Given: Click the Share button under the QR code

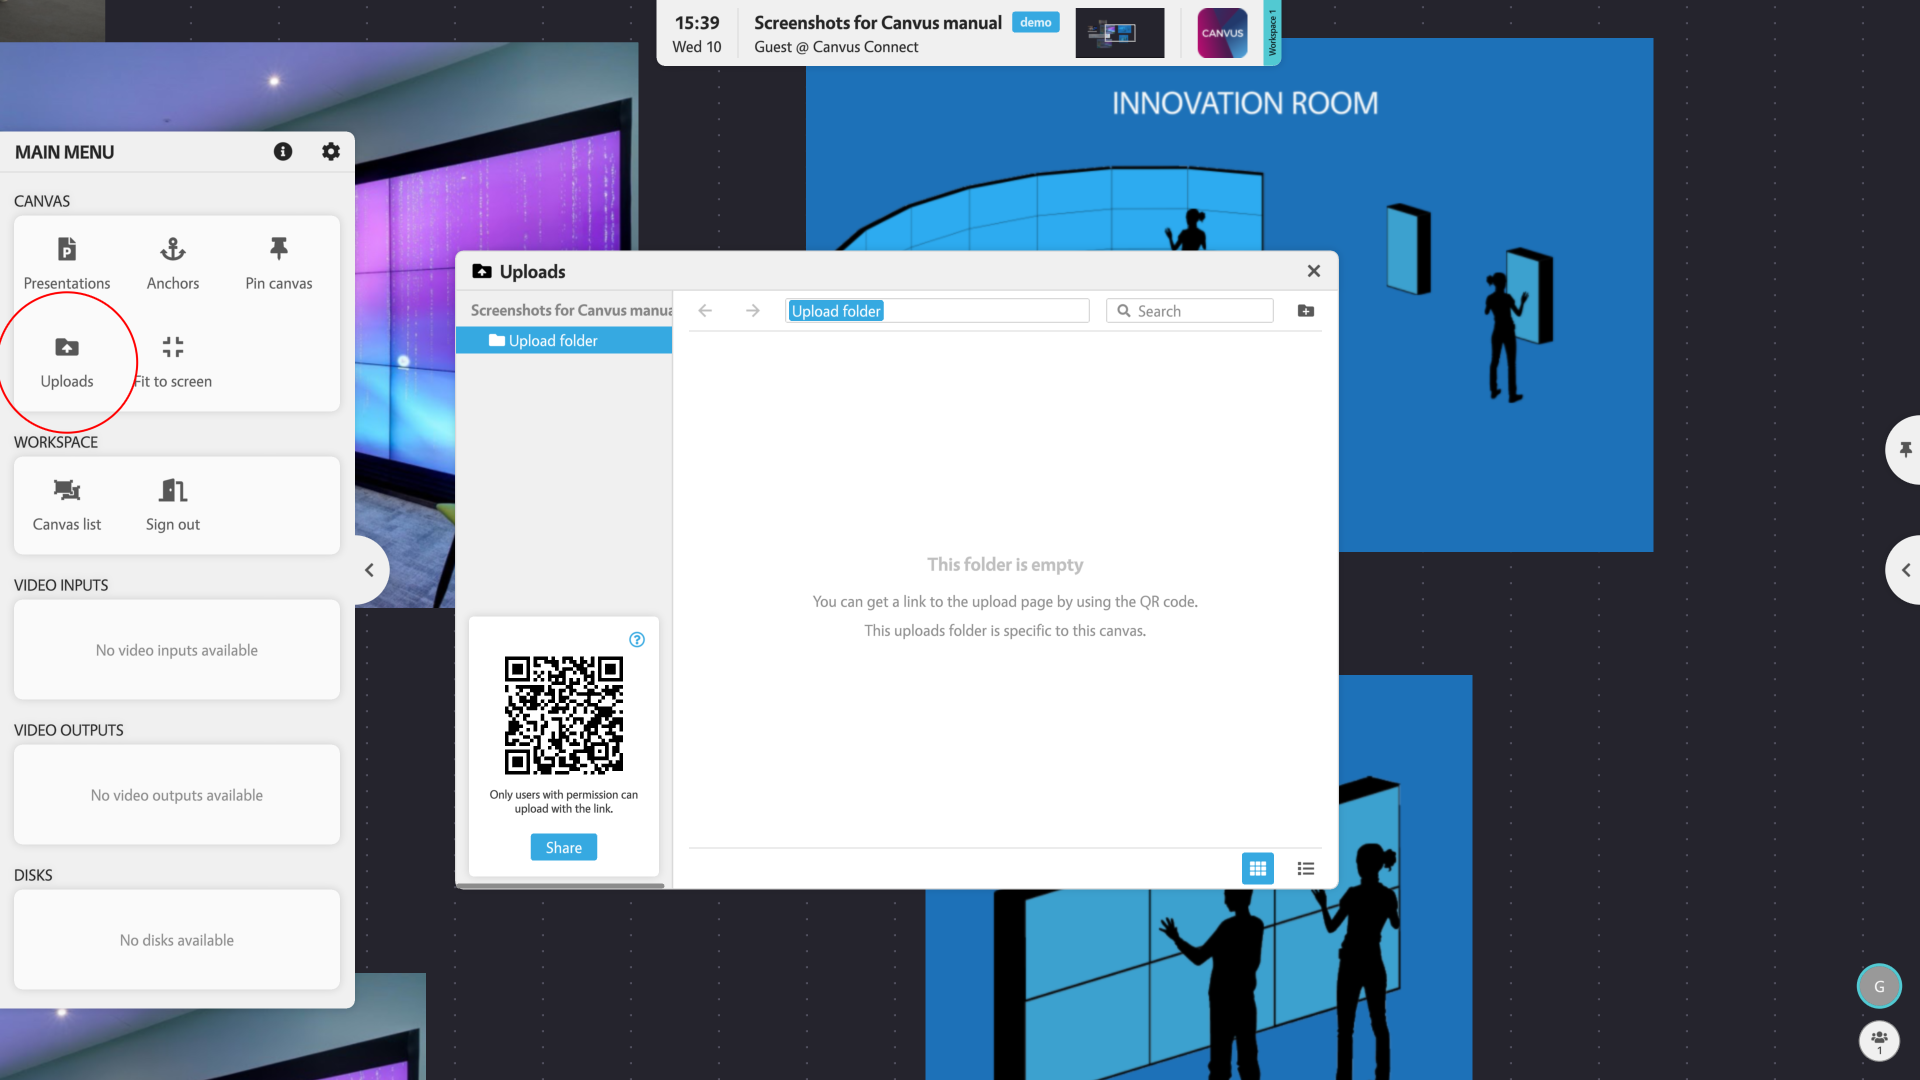Looking at the screenshot, I should click(563, 846).
